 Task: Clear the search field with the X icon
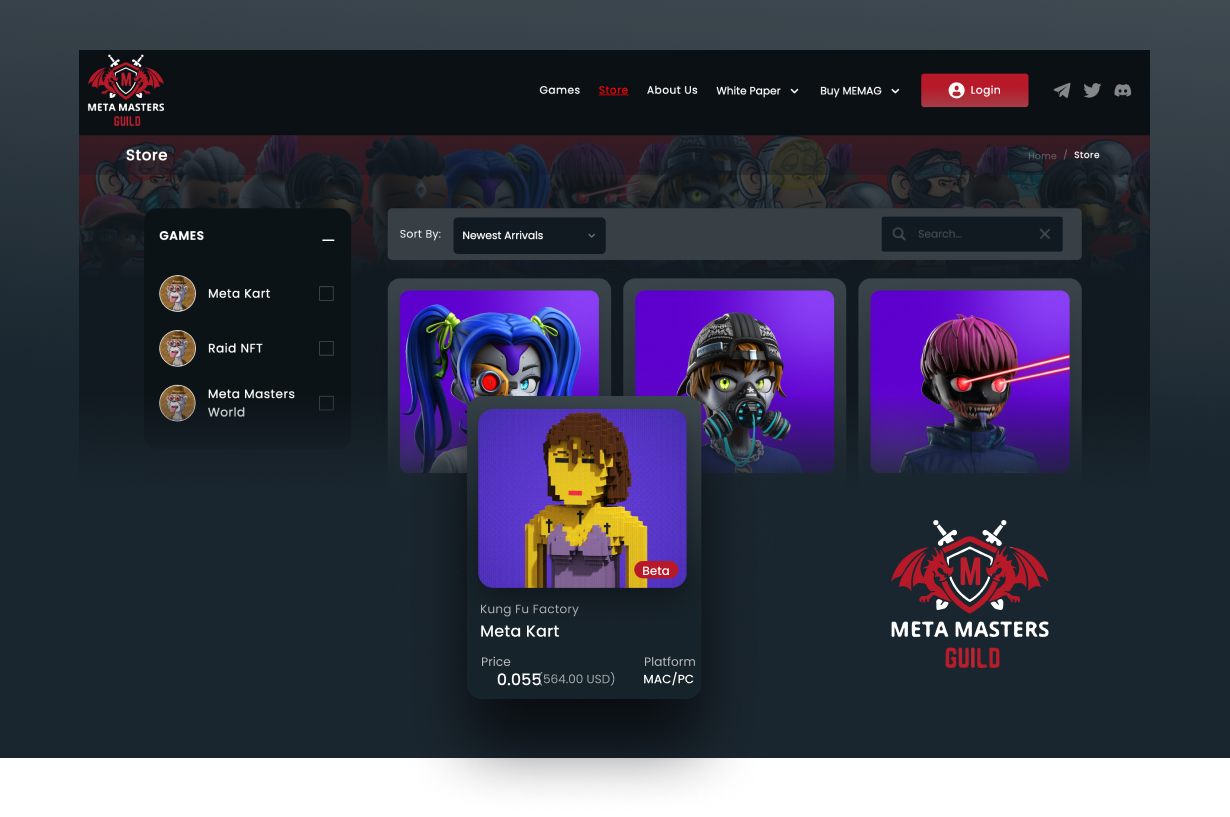pos(1045,234)
